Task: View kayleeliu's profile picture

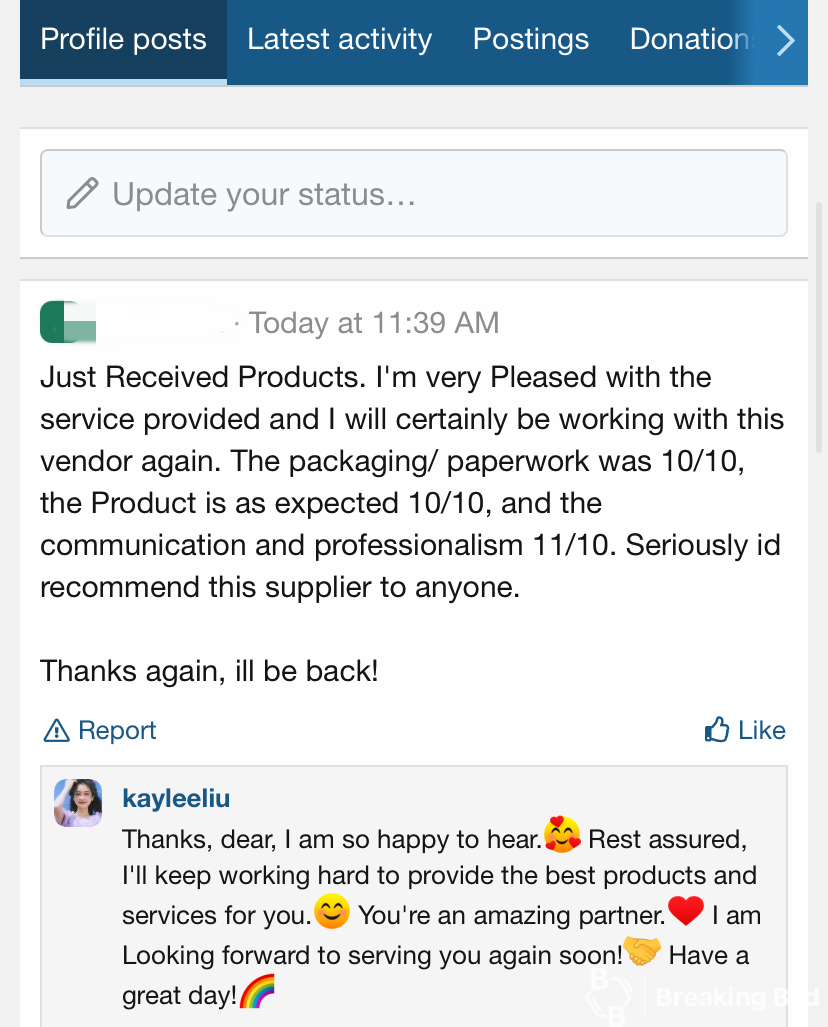Action: pyautogui.click(x=78, y=803)
